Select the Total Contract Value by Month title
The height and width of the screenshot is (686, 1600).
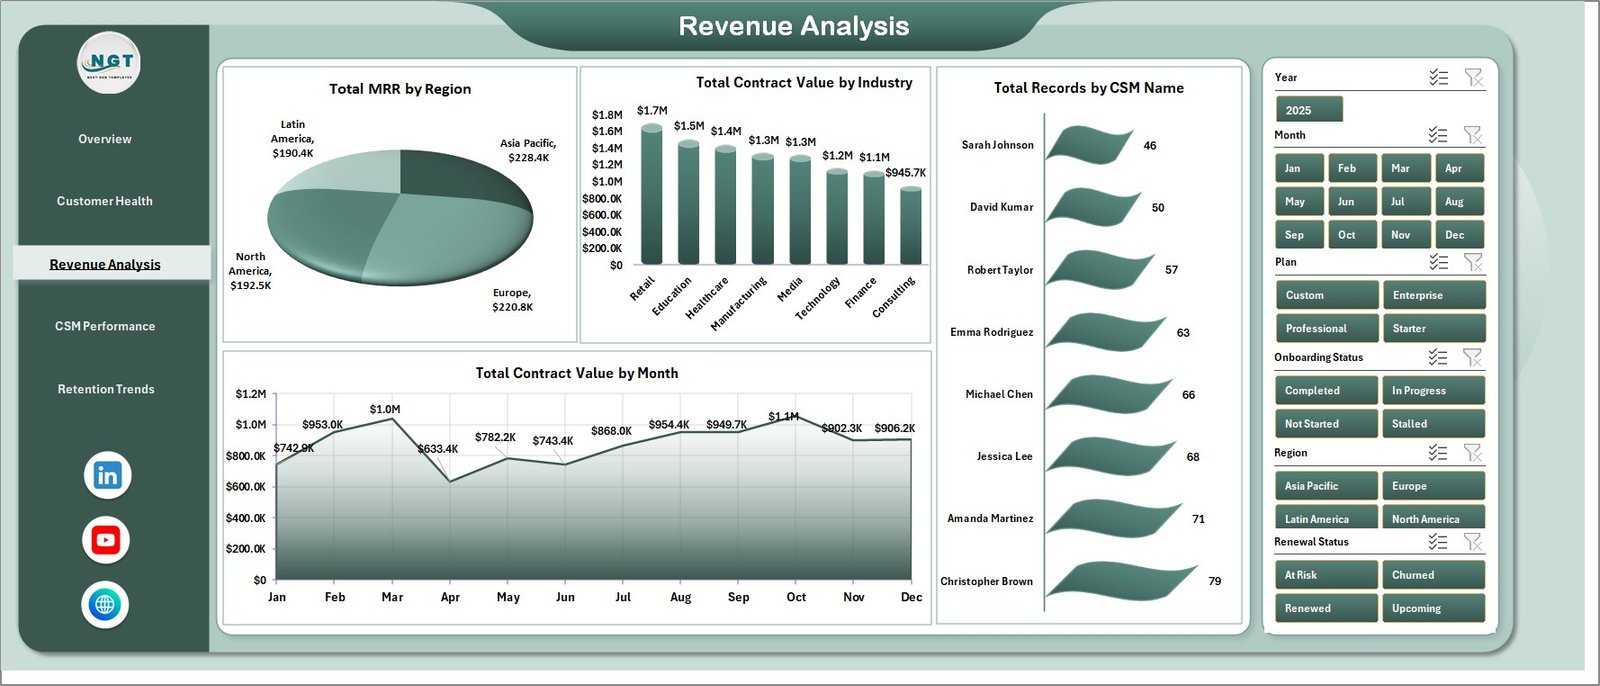pos(577,373)
